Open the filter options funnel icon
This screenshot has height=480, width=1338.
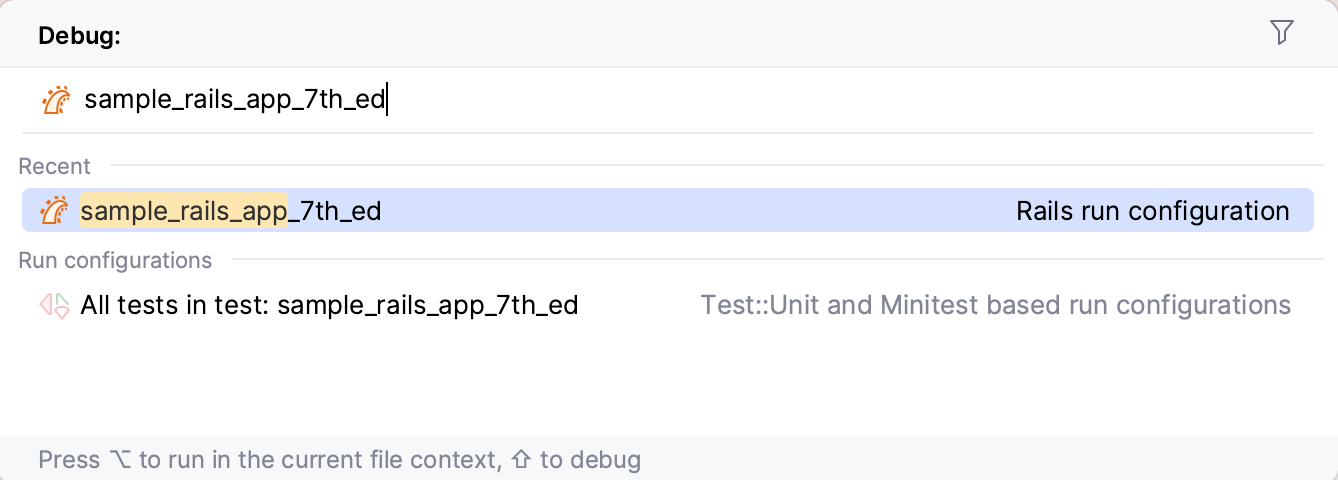click(1281, 33)
